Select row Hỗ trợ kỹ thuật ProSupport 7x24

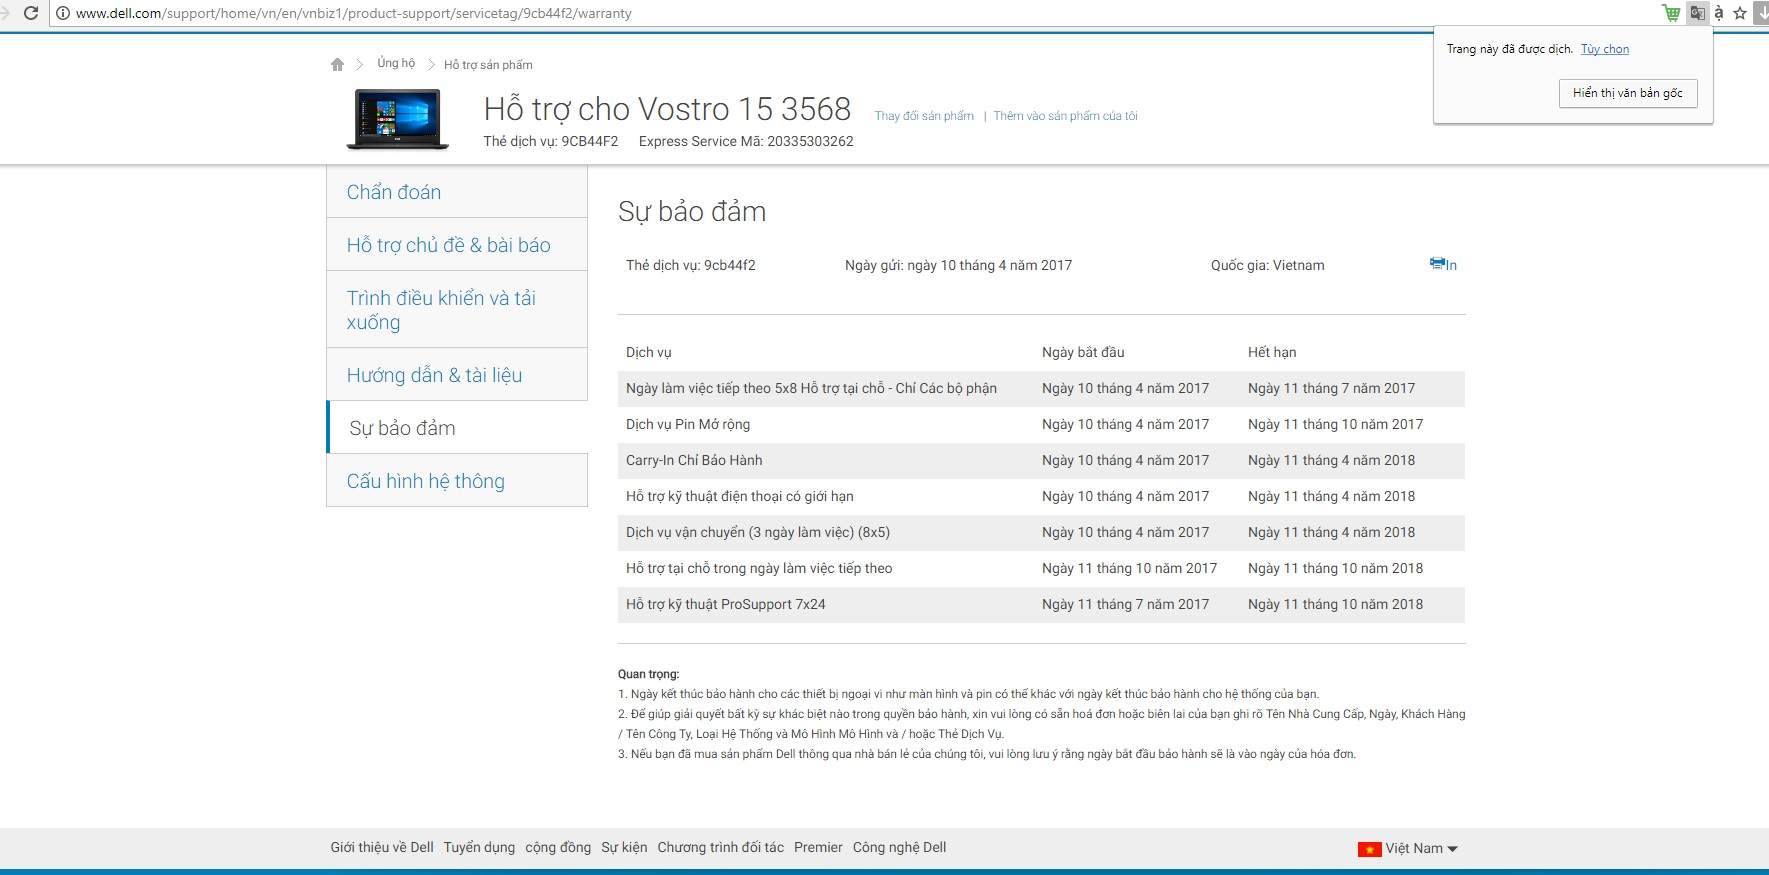point(1041,605)
